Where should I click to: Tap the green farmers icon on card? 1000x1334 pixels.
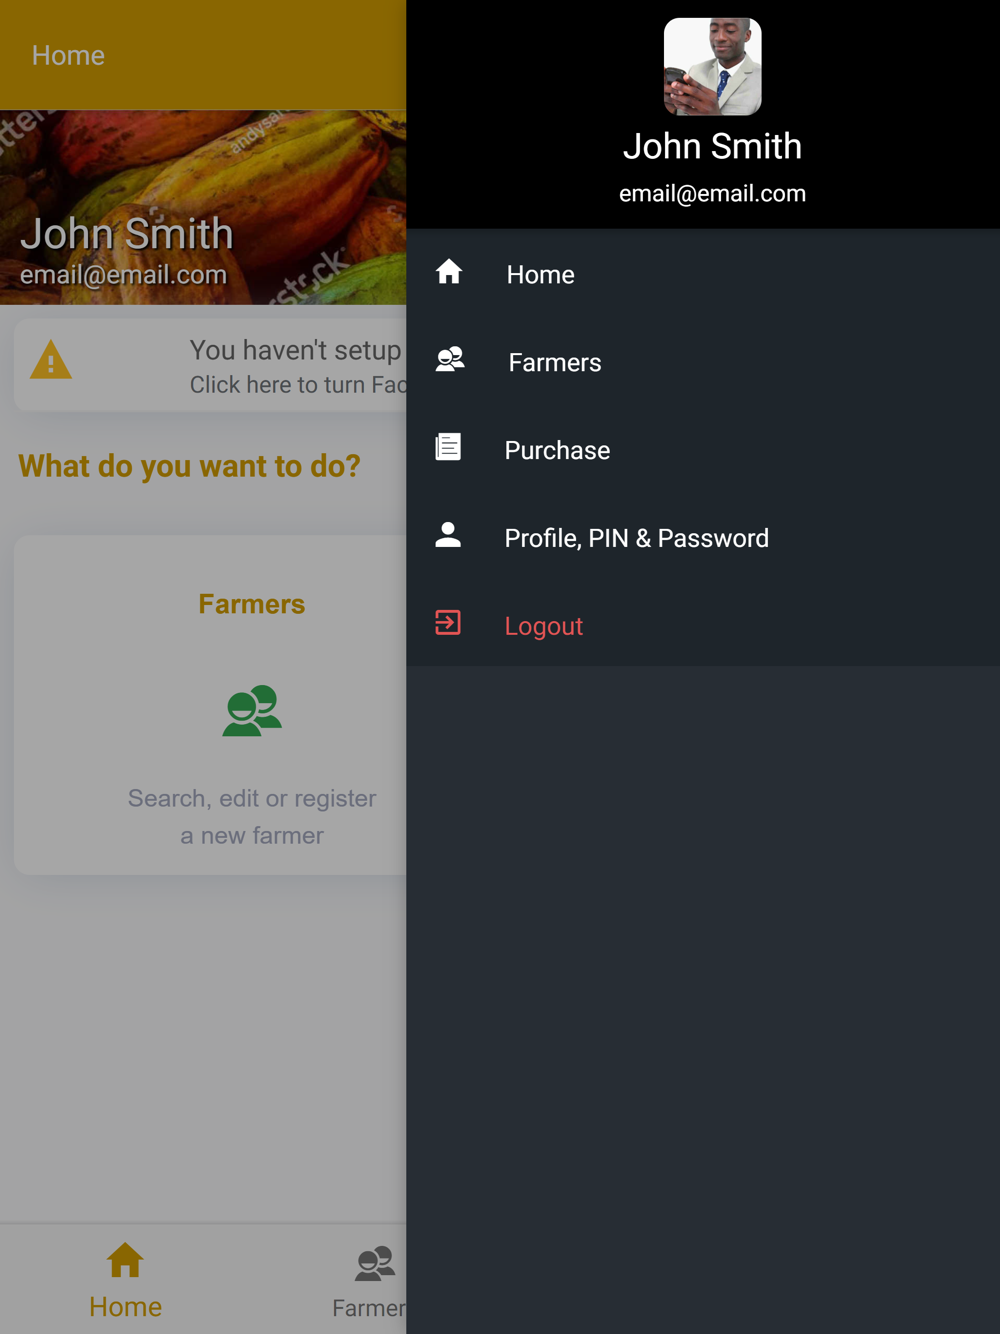(252, 710)
